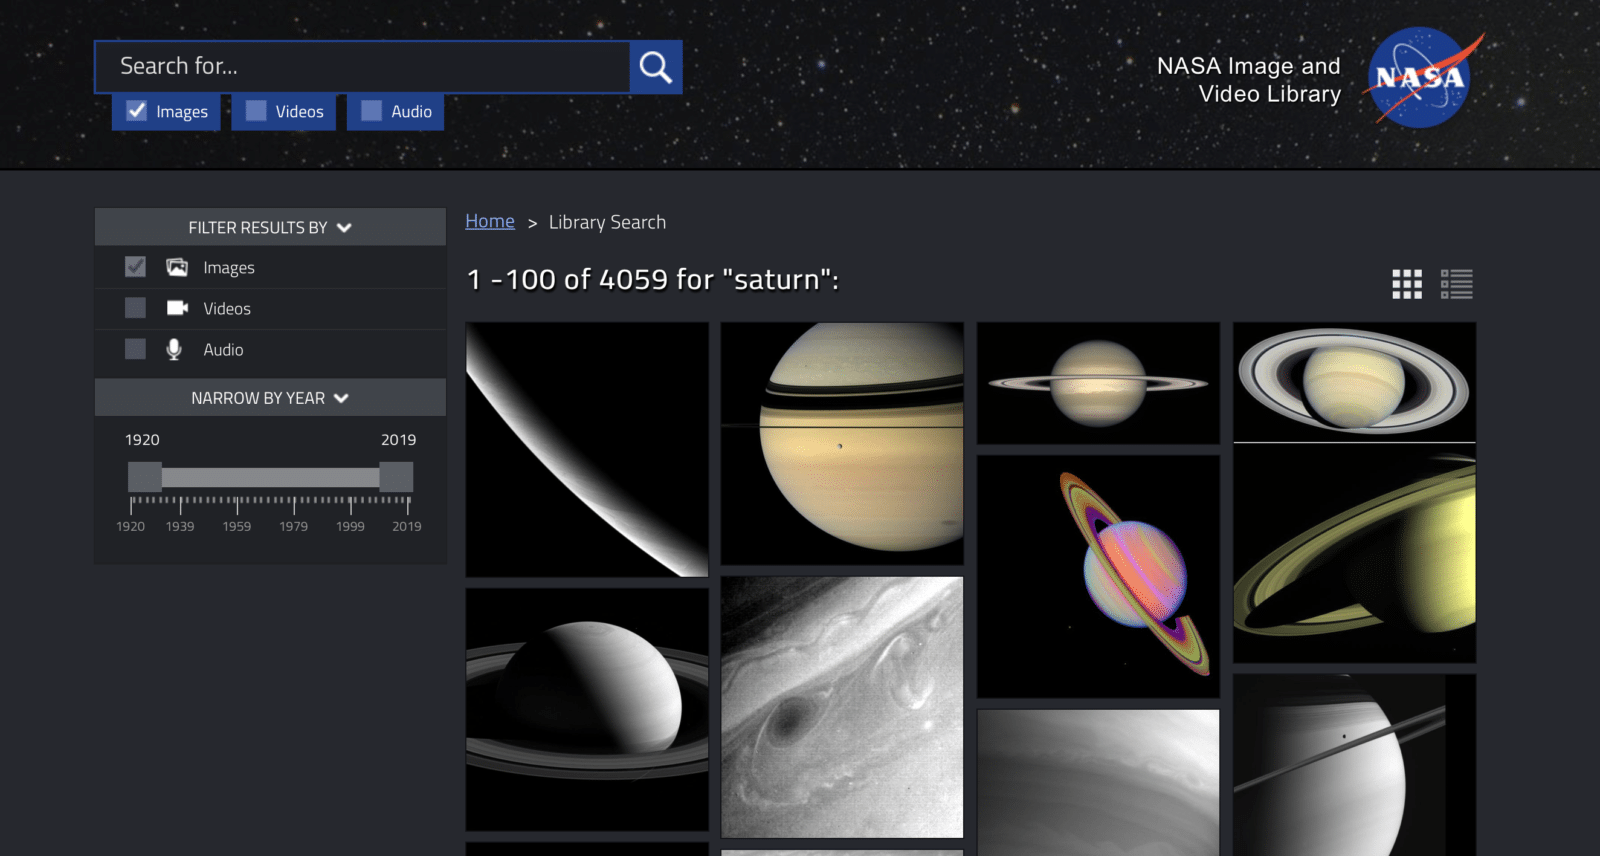Image resolution: width=1600 pixels, height=856 pixels.
Task: Tick the Videos filter checkbox in sidebar
Action: [x=135, y=308]
